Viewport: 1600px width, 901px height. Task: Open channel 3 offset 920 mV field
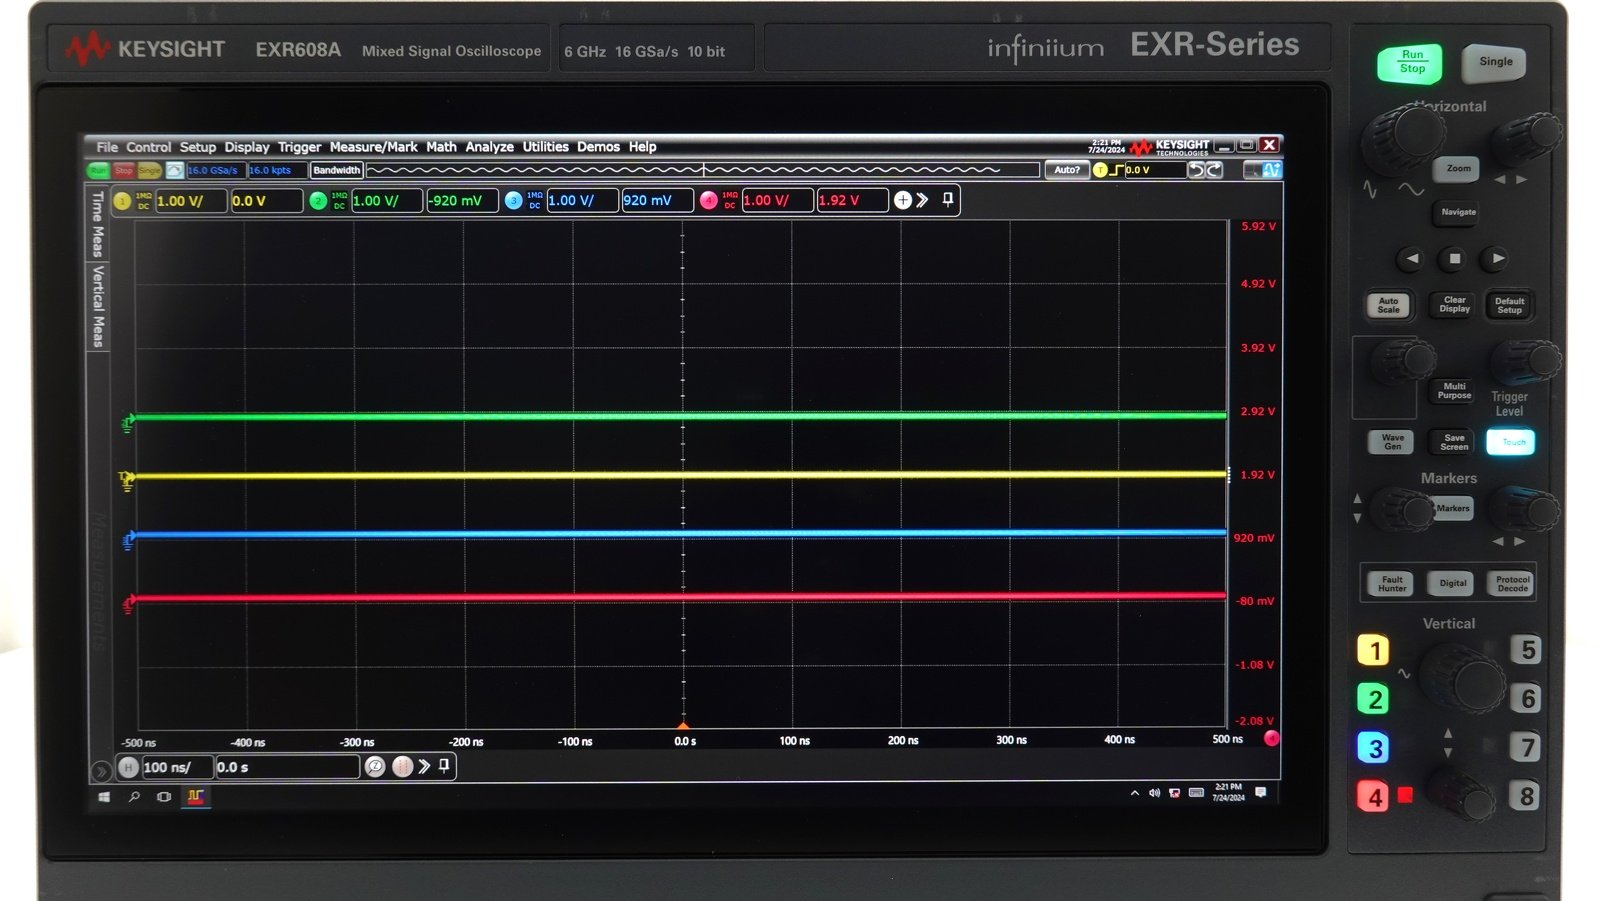(x=657, y=201)
